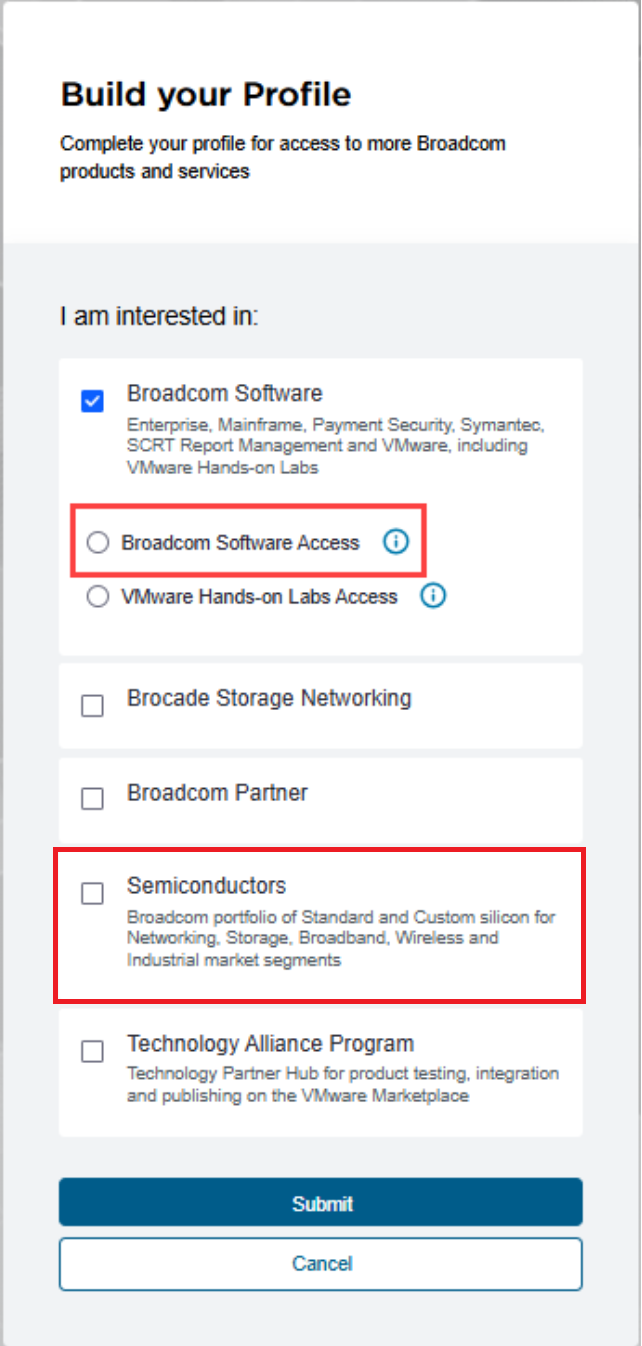Open info icon beside Broadcom Software Access
The image size is (642, 1346).
coord(396,542)
